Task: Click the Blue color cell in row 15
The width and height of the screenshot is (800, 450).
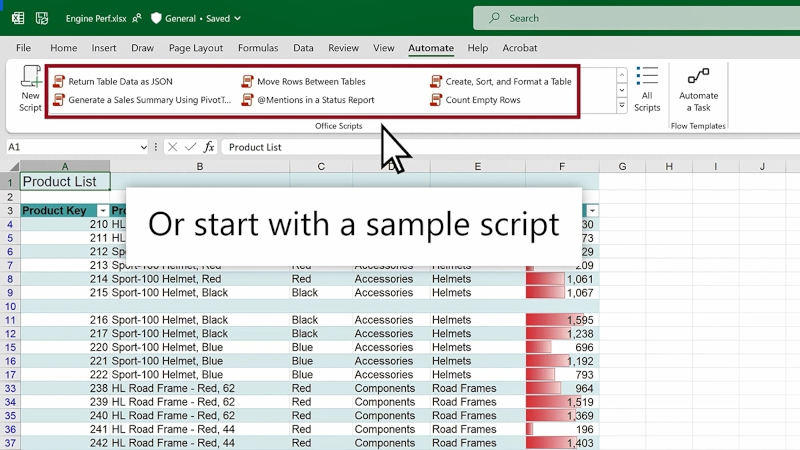Action: coord(321,347)
